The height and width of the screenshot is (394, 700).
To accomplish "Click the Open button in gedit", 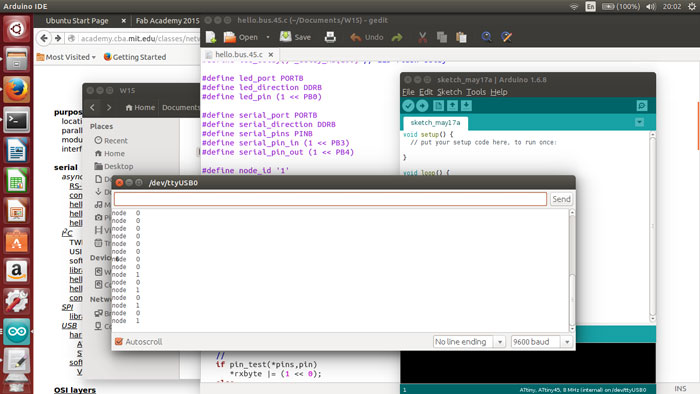I will tap(241, 37).
